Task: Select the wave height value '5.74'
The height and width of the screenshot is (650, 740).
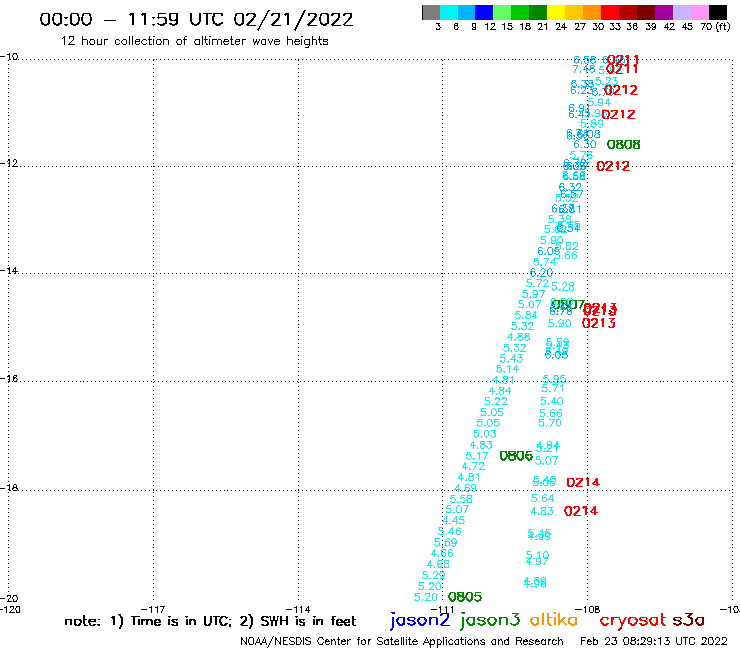Action: click(x=545, y=262)
